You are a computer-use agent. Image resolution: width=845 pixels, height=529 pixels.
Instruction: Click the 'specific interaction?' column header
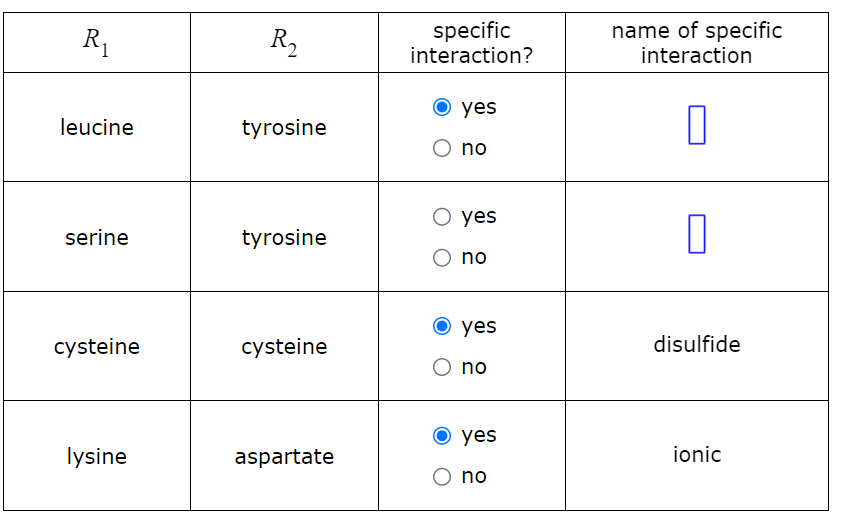472,43
